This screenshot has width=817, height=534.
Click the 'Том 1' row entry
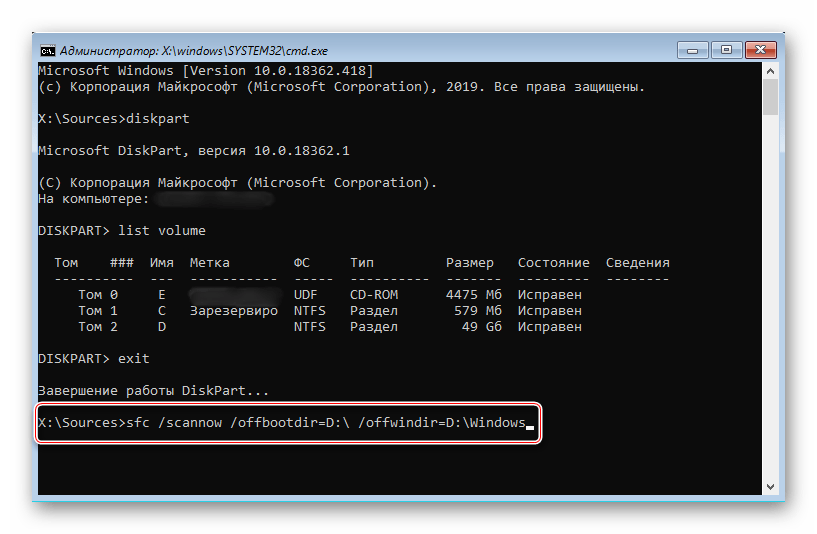click(x=98, y=311)
